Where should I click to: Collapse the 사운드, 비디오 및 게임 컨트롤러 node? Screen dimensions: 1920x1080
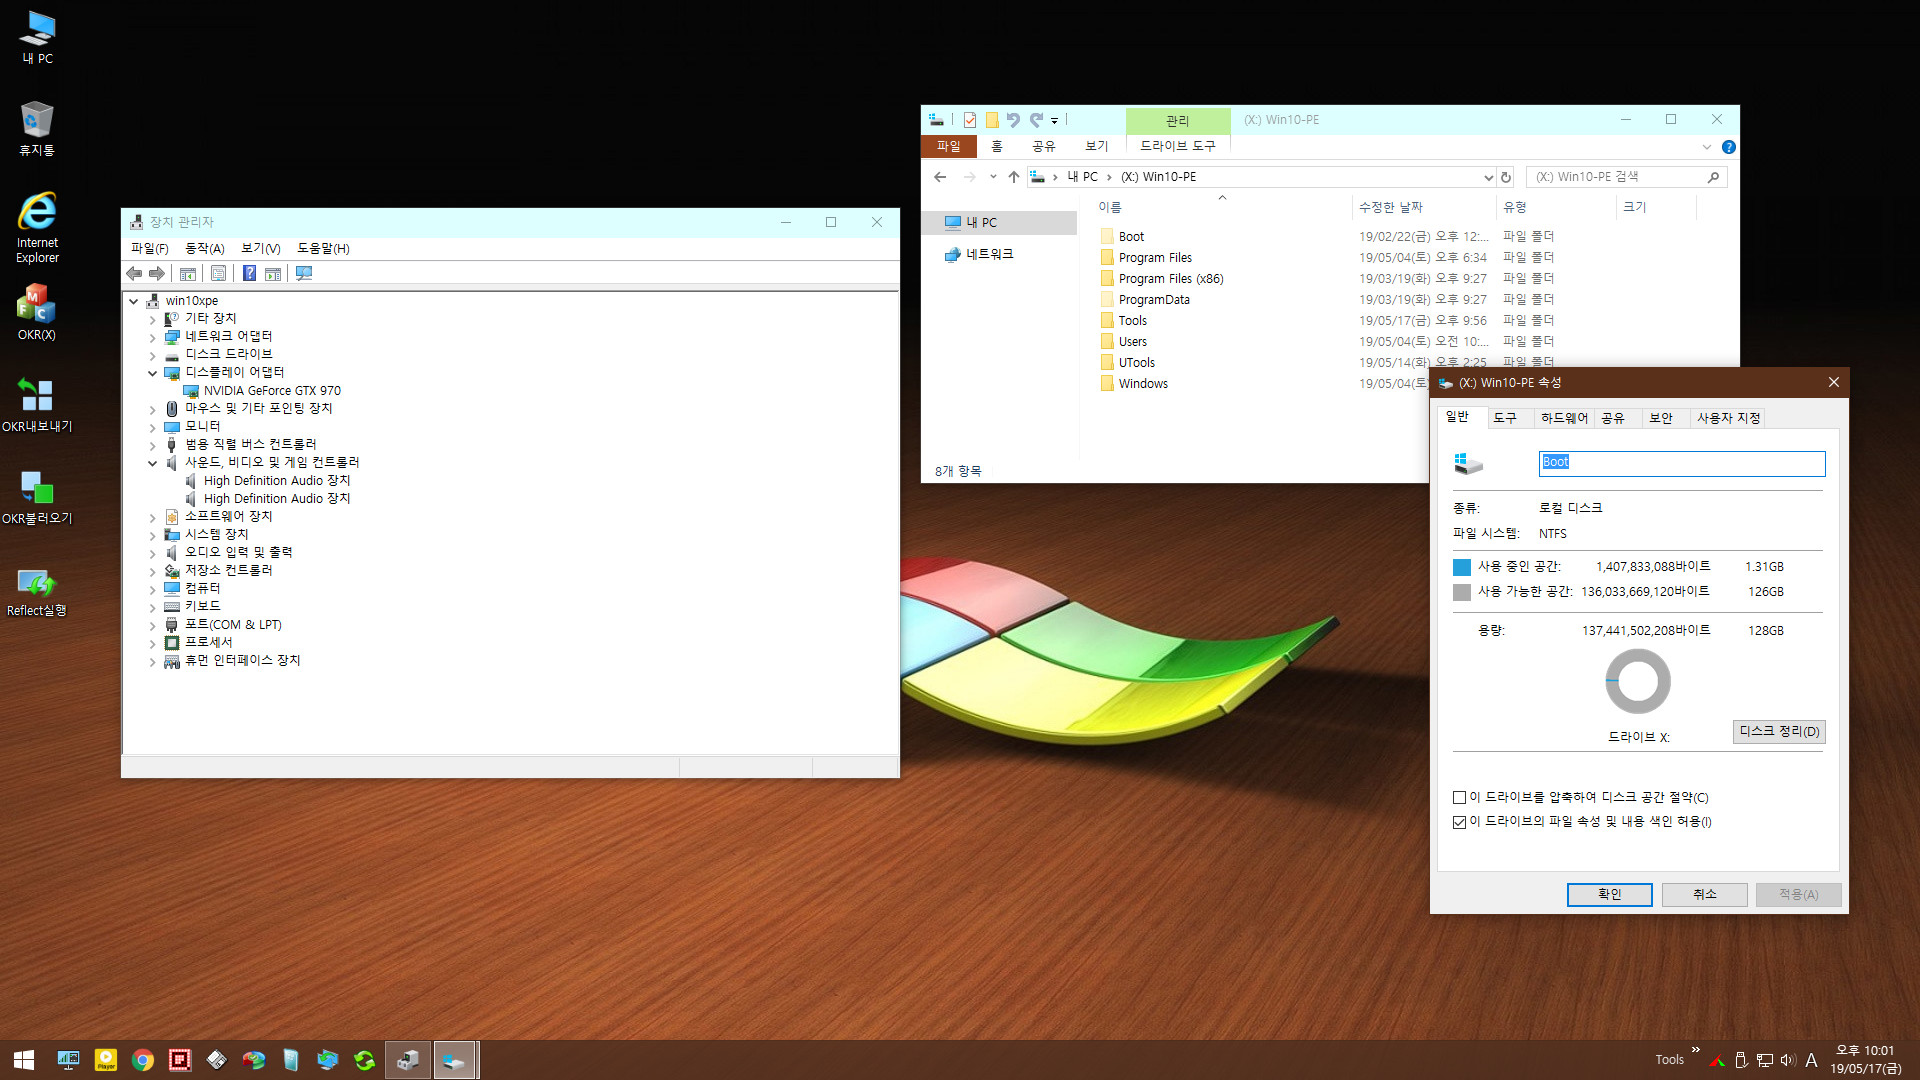click(x=153, y=463)
